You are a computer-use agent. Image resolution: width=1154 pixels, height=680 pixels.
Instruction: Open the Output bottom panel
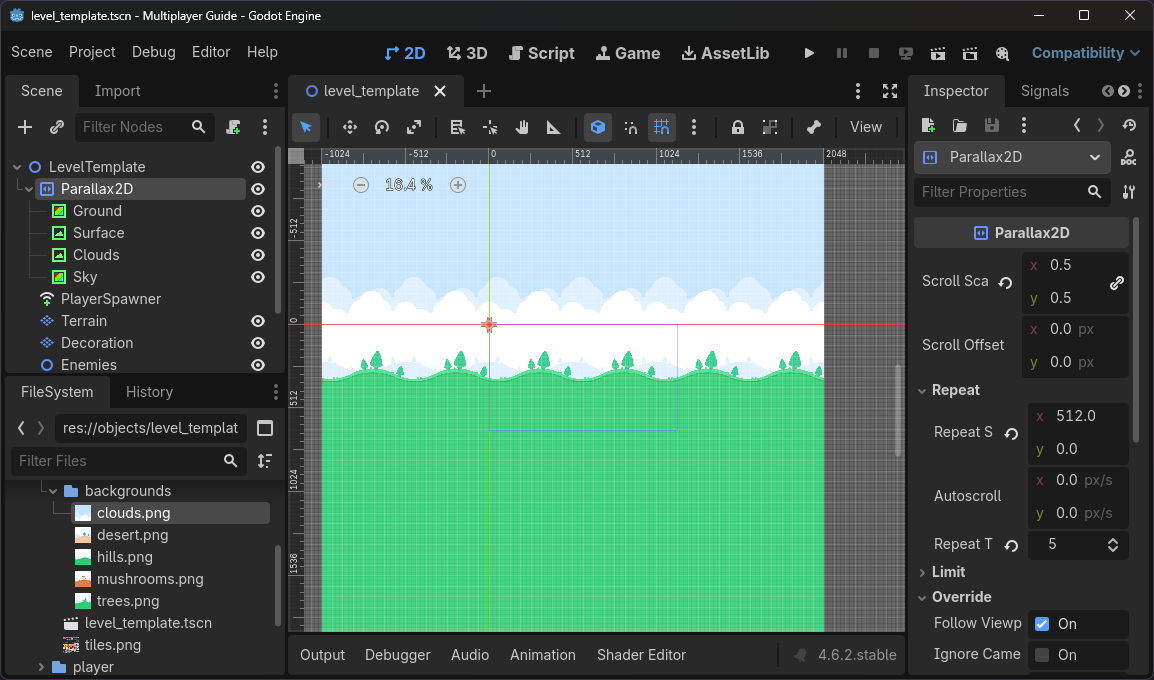[322, 655]
